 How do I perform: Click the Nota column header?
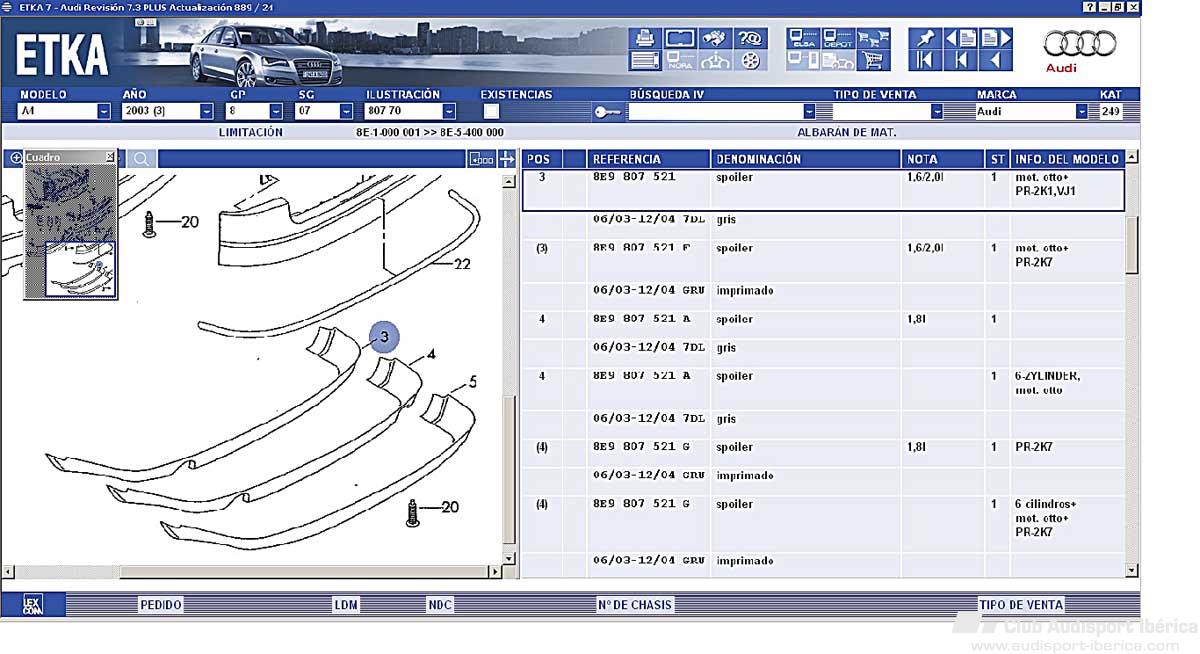[x=943, y=159]
